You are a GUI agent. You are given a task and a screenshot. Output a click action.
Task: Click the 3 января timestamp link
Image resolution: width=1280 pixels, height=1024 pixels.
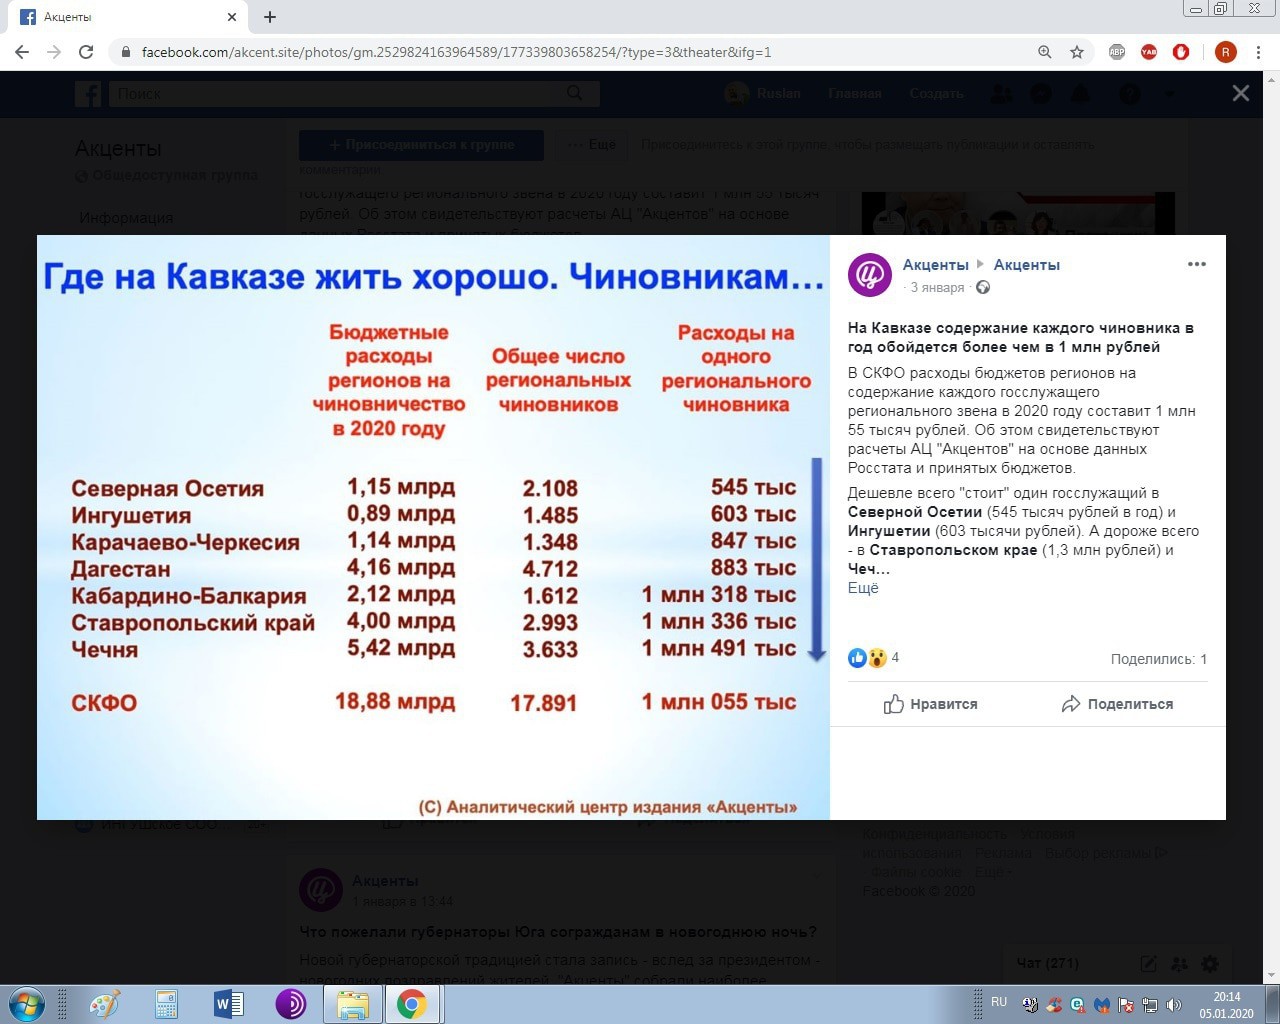point(937,288)
